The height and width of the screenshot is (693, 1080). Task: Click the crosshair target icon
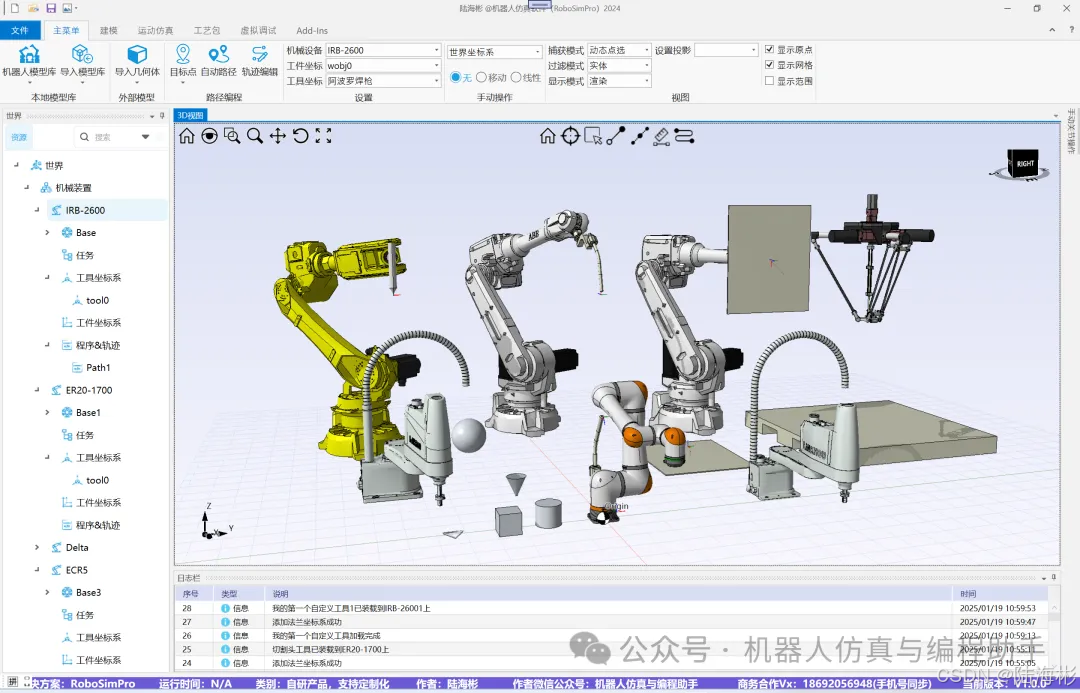(570, 136)
